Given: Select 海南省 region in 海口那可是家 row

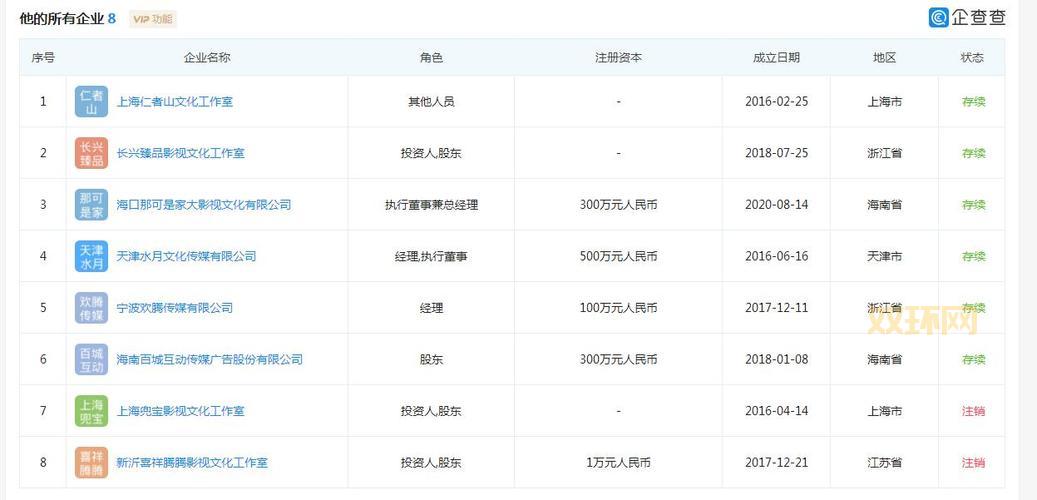Looking at the screenshot, I should click(x=884, y=205).
